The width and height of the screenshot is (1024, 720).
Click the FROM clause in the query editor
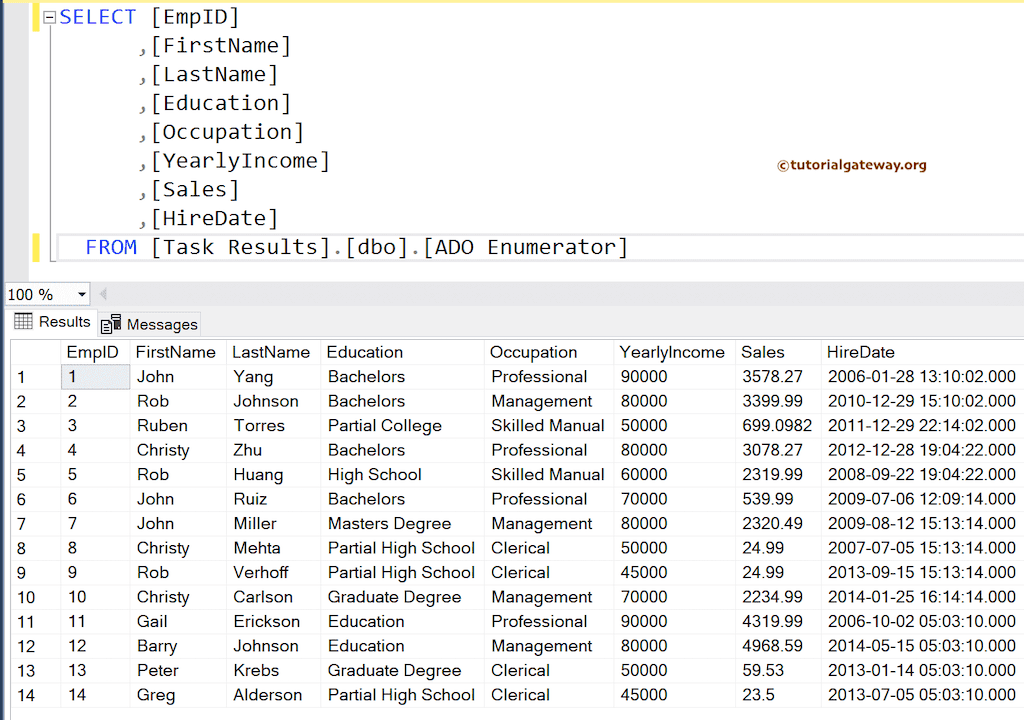(x=112, y=246)
